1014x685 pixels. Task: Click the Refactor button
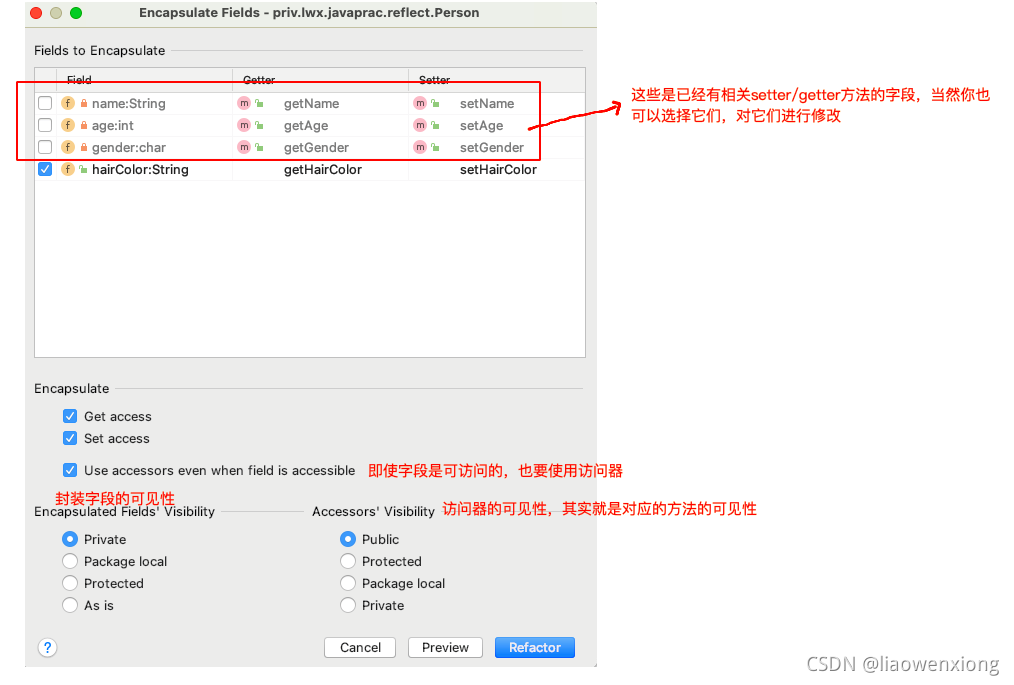tap(535, 647)
